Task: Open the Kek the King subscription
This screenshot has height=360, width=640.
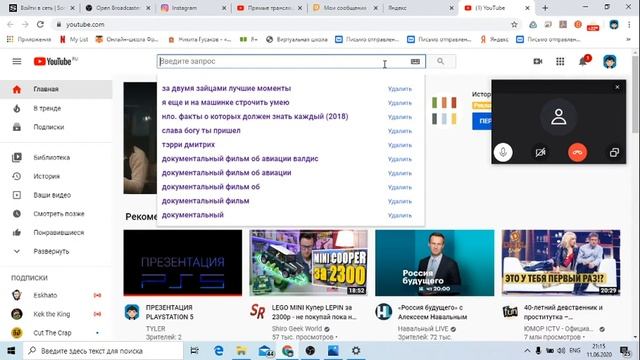Action: click(x=56, y=314)
